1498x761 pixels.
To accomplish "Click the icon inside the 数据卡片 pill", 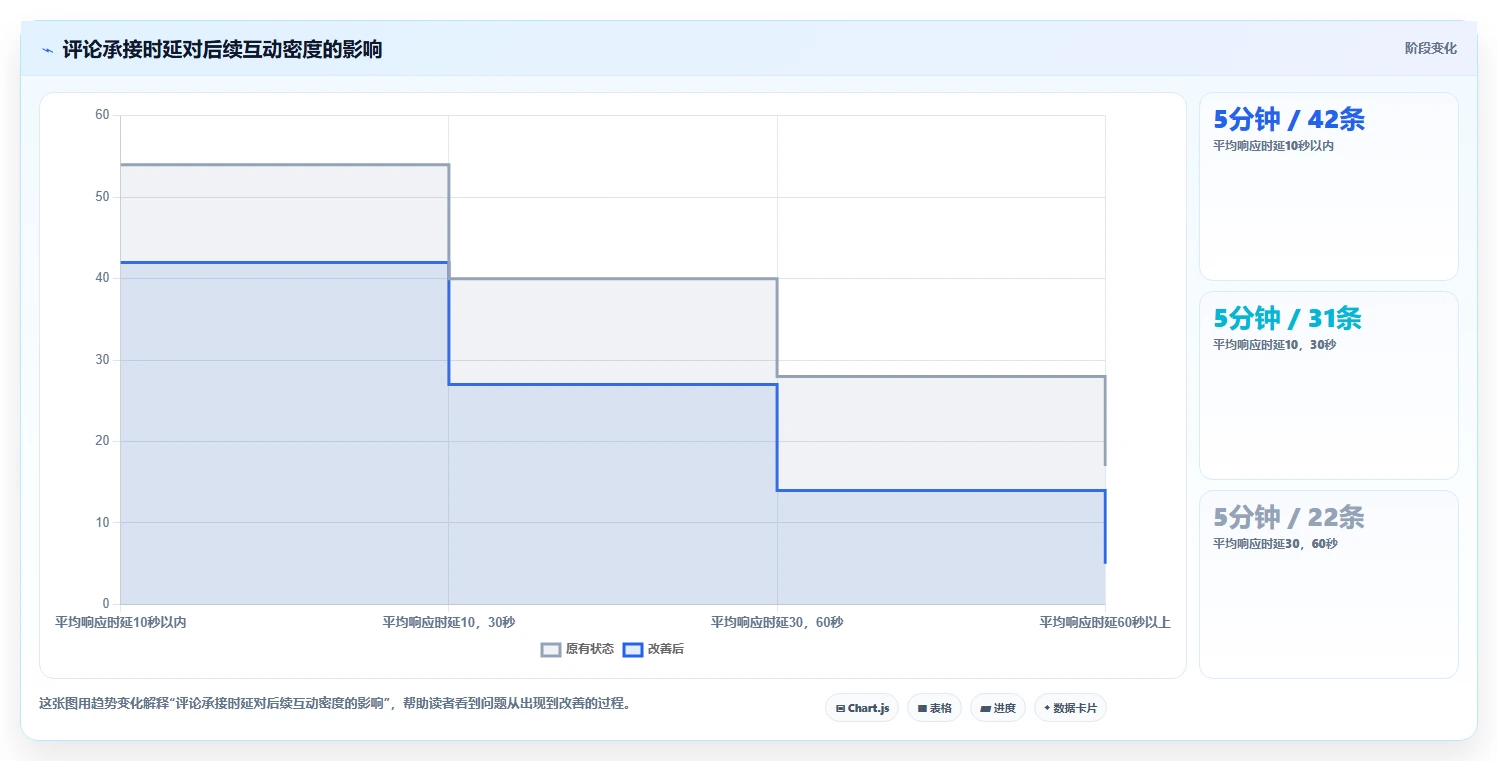I will point(1047,708).
